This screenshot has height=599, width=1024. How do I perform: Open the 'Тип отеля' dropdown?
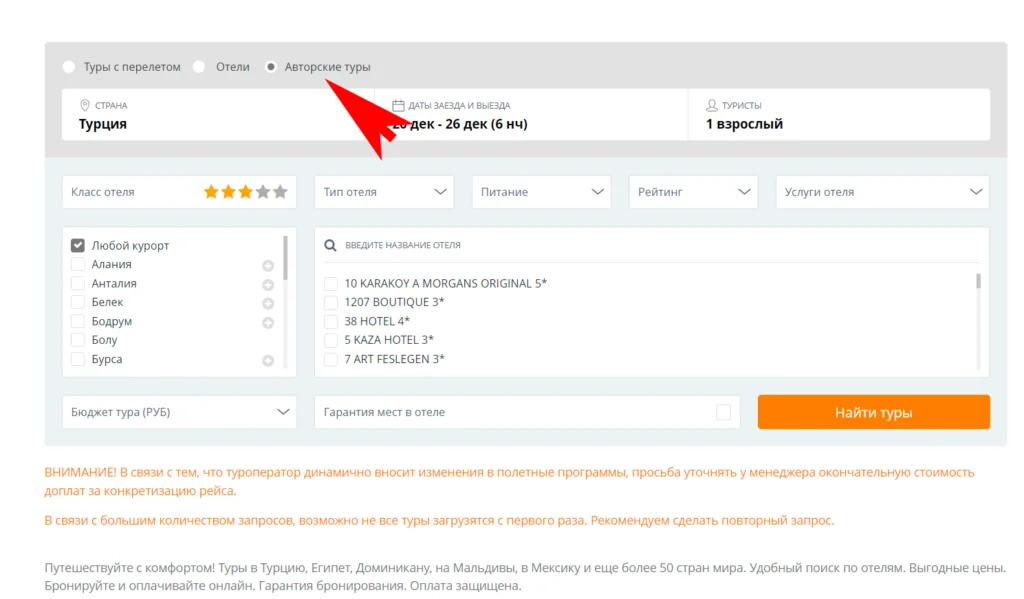[384, 192]
